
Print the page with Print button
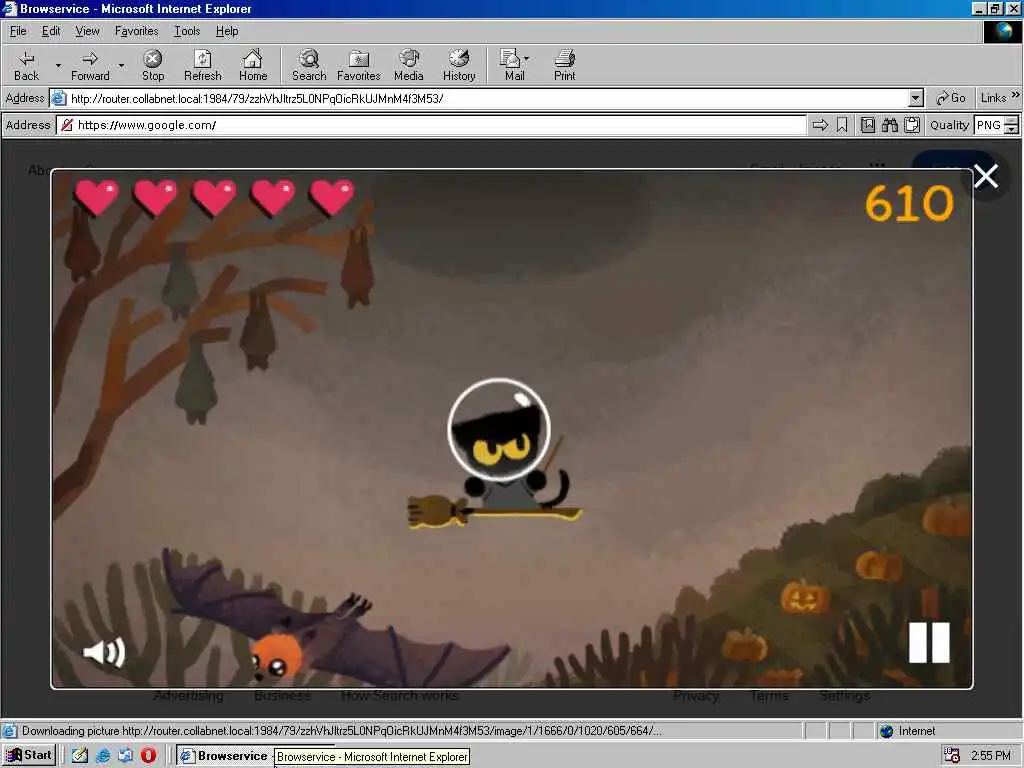(565, 65)
